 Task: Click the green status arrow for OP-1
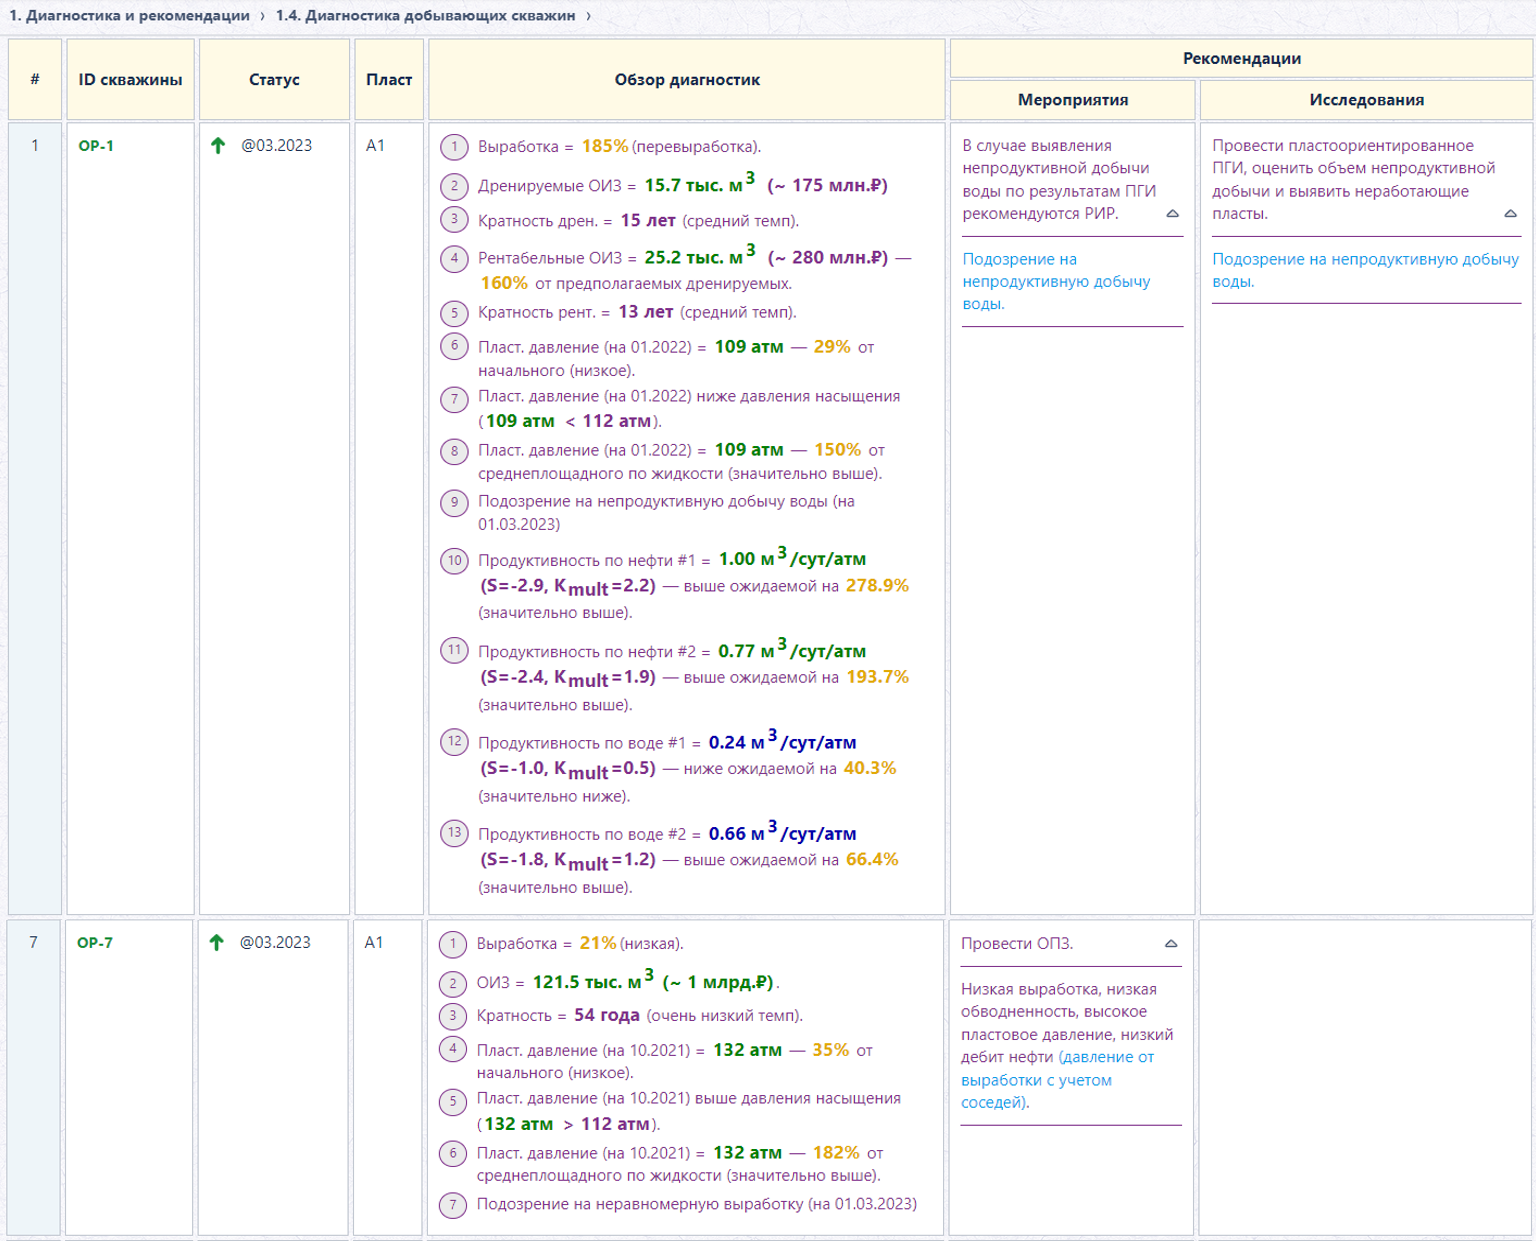point(218,146)
